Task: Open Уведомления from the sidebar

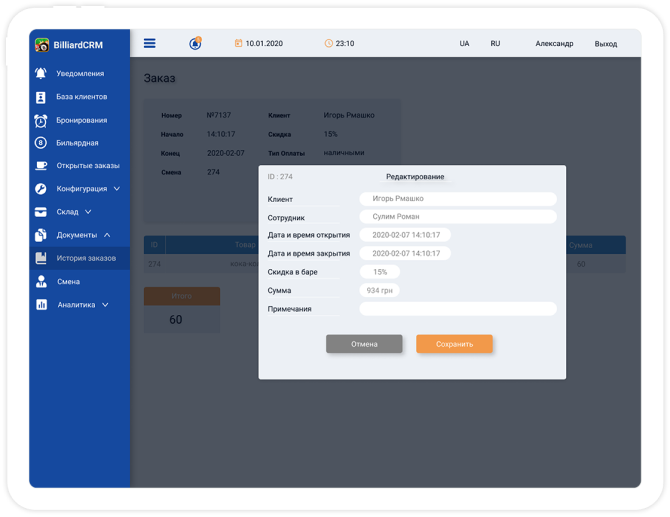Action: pyautogui.click(x=79, y=73)
